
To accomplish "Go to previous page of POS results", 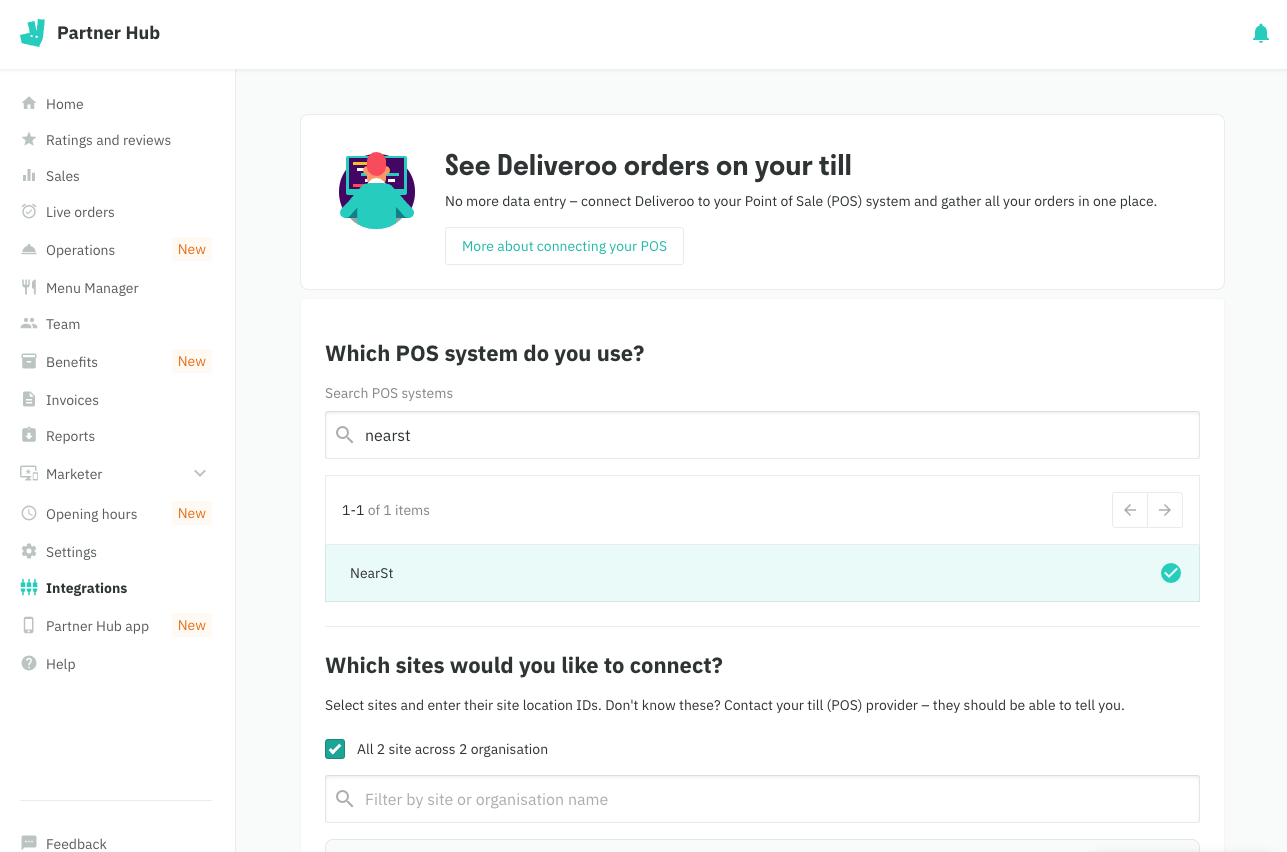I will coord(1130,510).
